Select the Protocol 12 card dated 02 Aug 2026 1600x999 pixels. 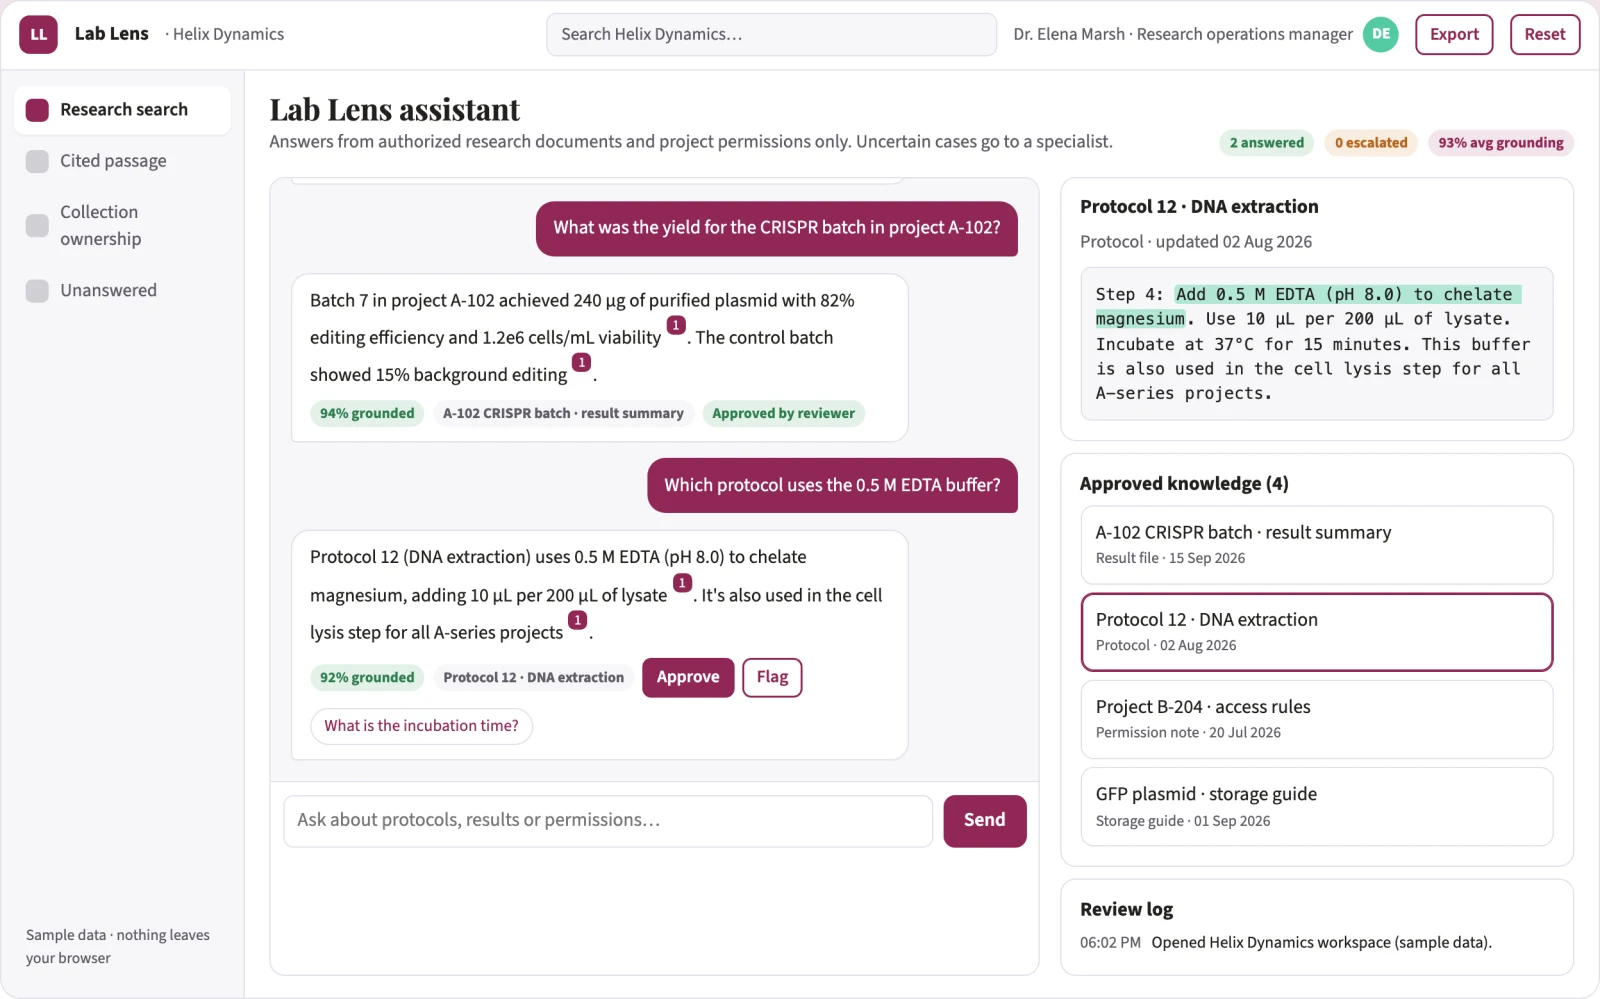pyautogui.click(x=1317, y=632)
